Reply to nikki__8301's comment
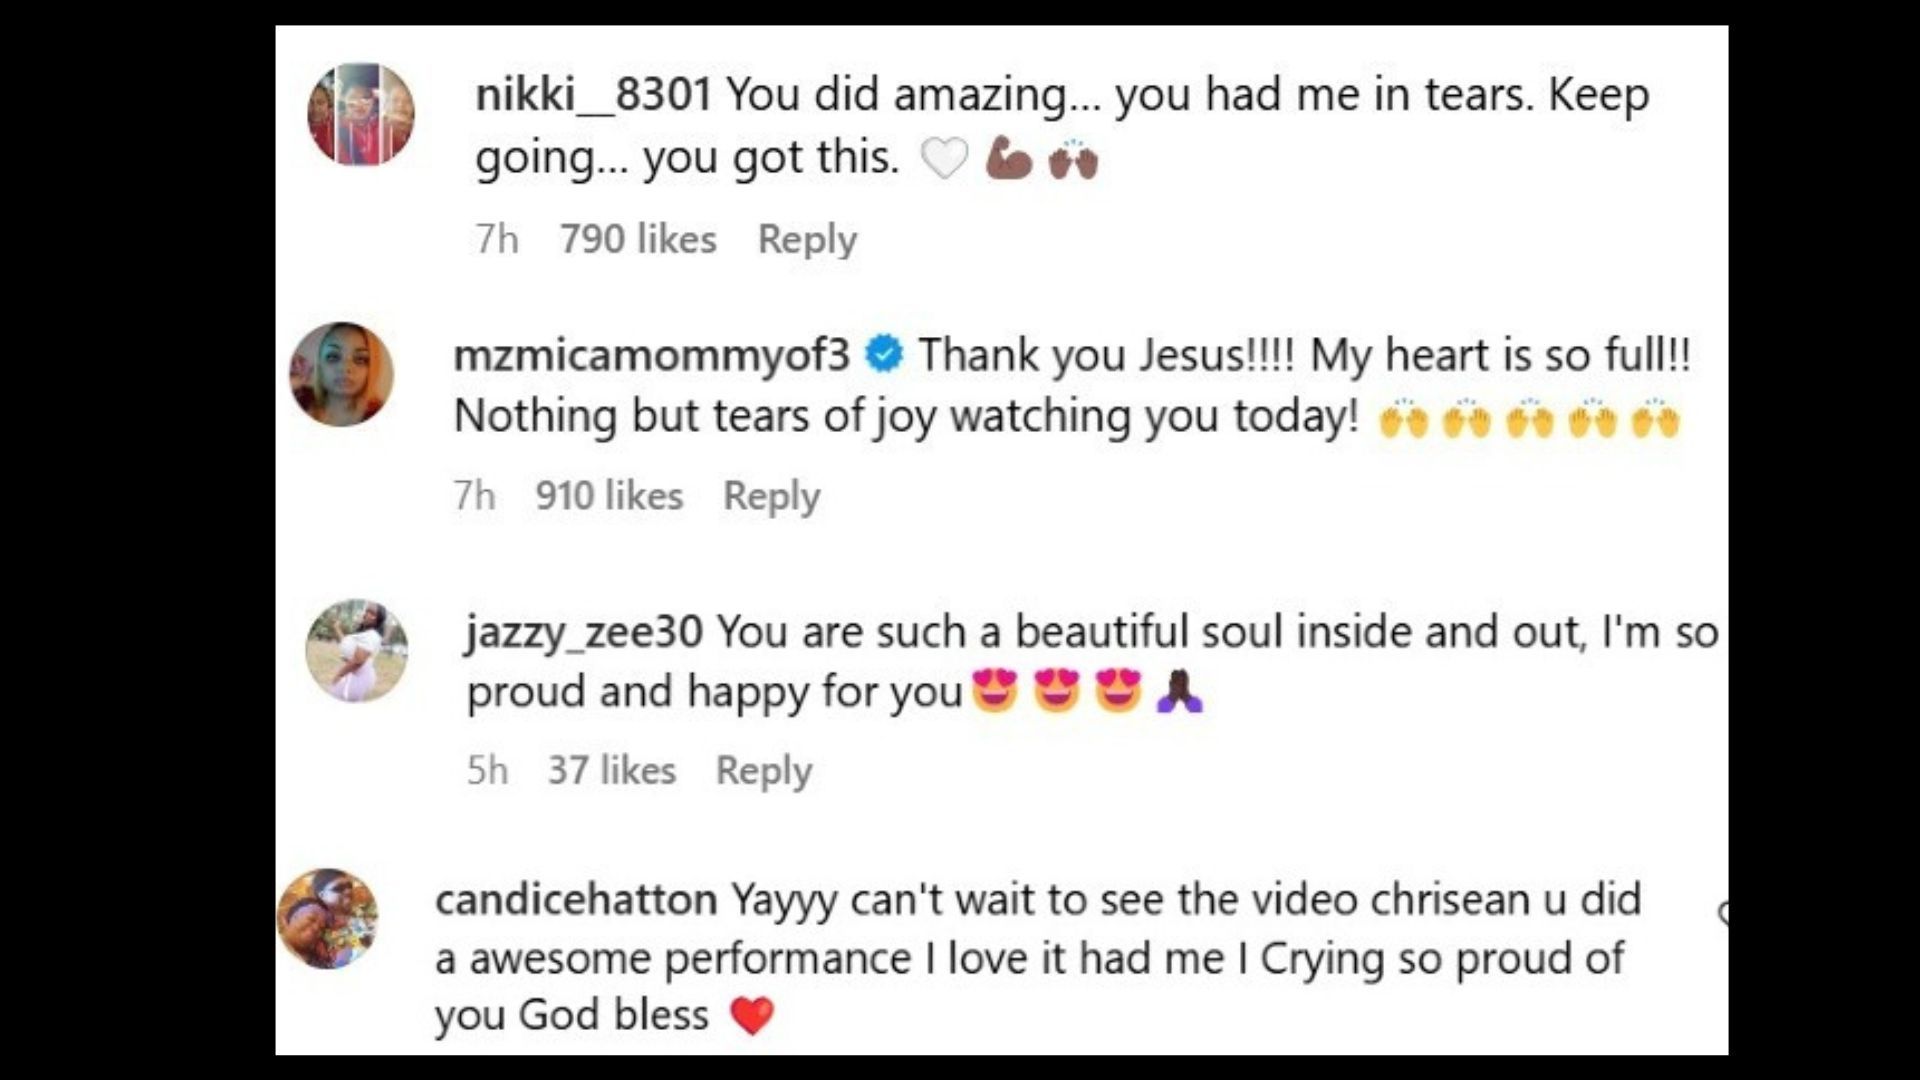This screenshot has width=1920, height=1080. (x=807, y=240)
